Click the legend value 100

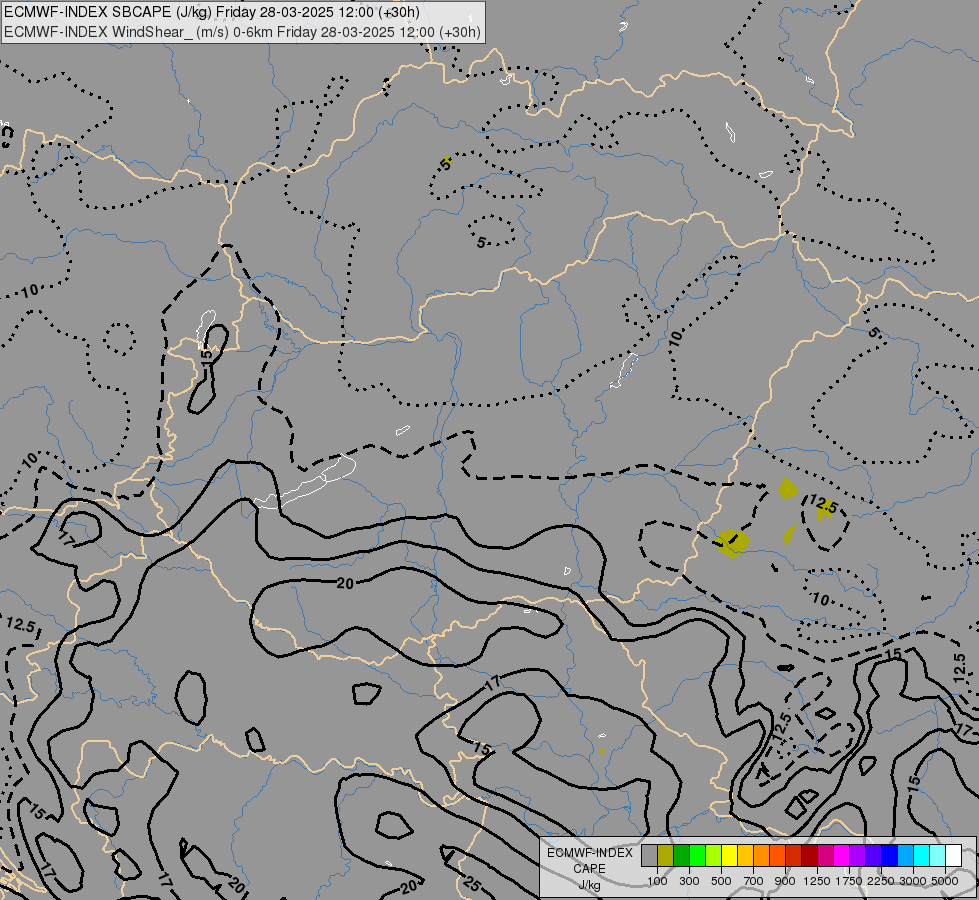pyautogui.click(x=657, y=881)
